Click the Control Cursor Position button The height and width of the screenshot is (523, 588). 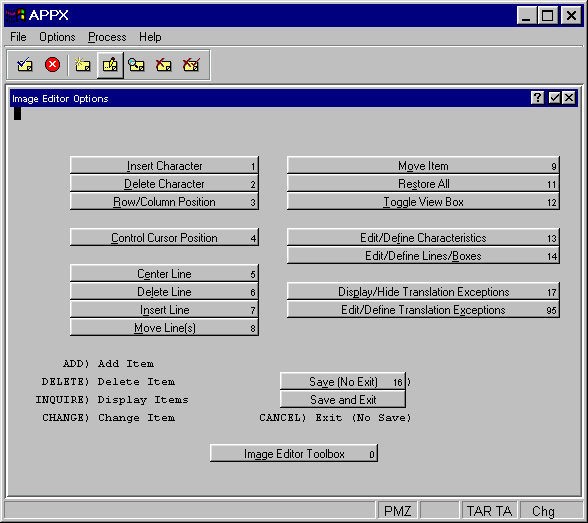164,237
